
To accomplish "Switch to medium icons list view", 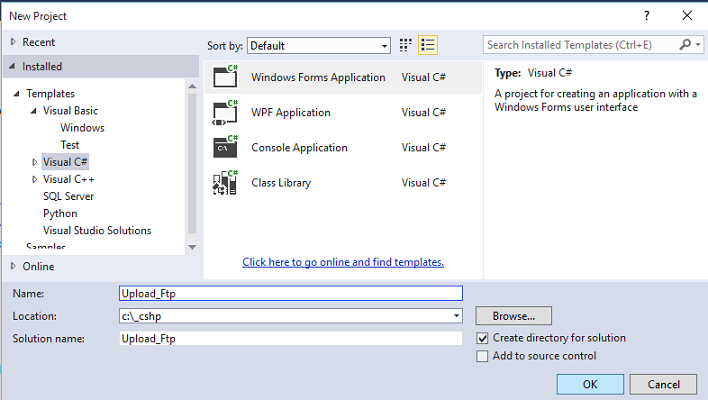I will (428, 45).
